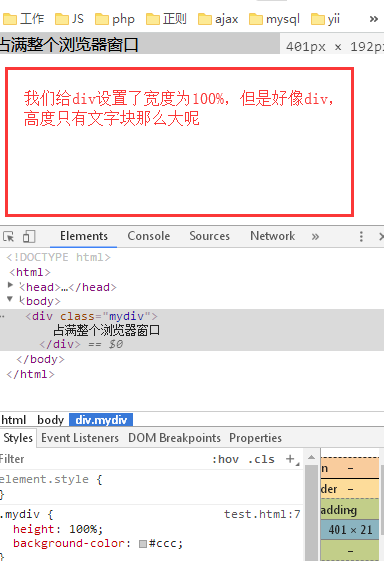Switch to the Styles pane tab
The width and height of the screenshot is (384, 561).
click(x=18, y=438)
